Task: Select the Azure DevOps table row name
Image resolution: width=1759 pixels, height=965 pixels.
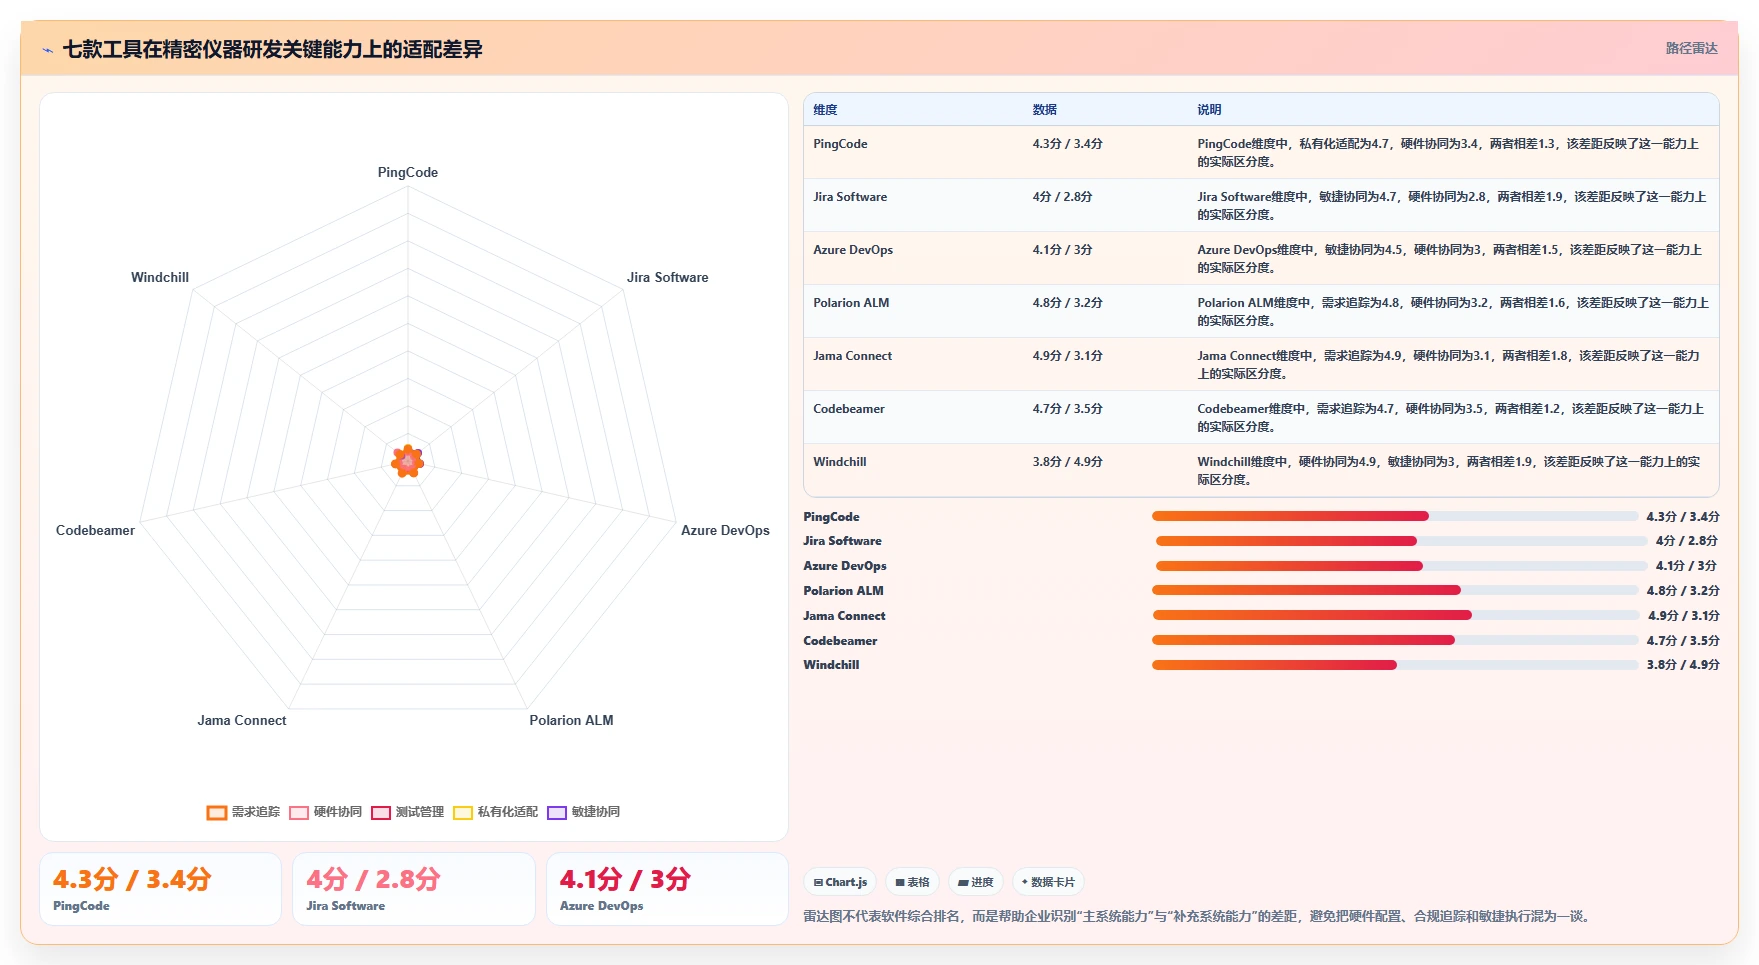Action: pyautogui.click(x=853, y=250)
